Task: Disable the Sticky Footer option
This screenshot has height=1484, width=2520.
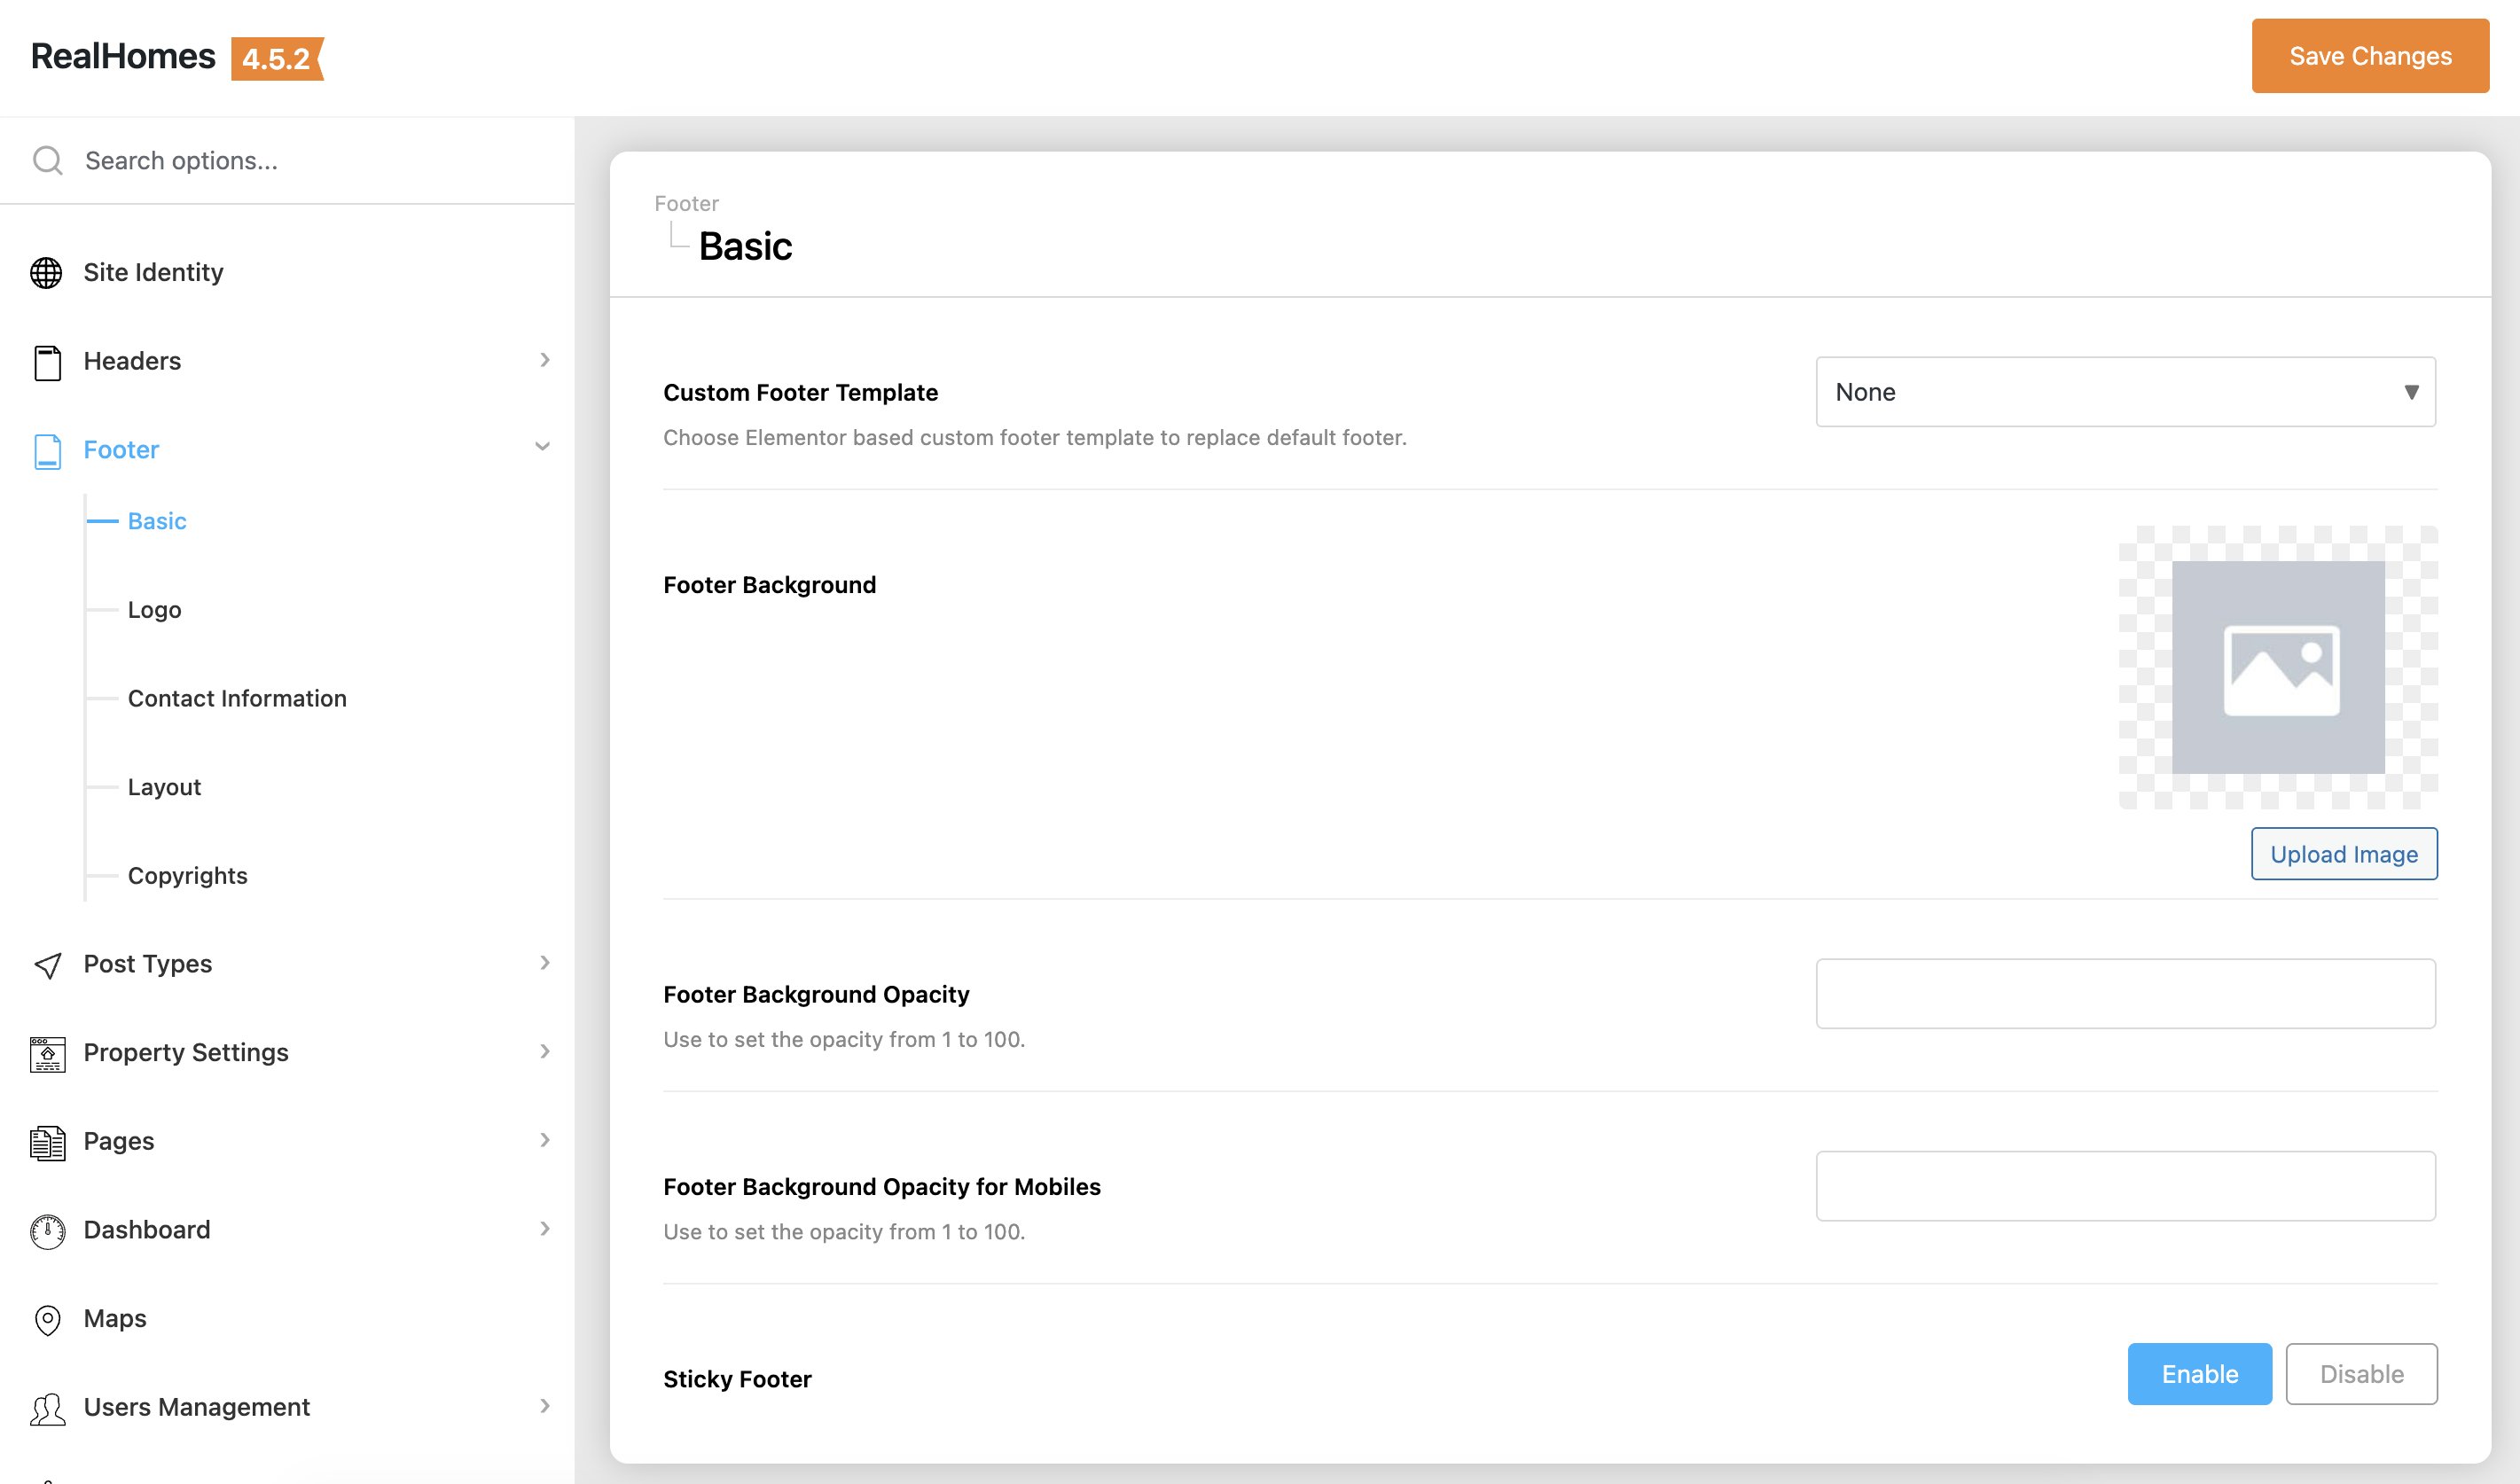Action: [x=2361, y=1374]
